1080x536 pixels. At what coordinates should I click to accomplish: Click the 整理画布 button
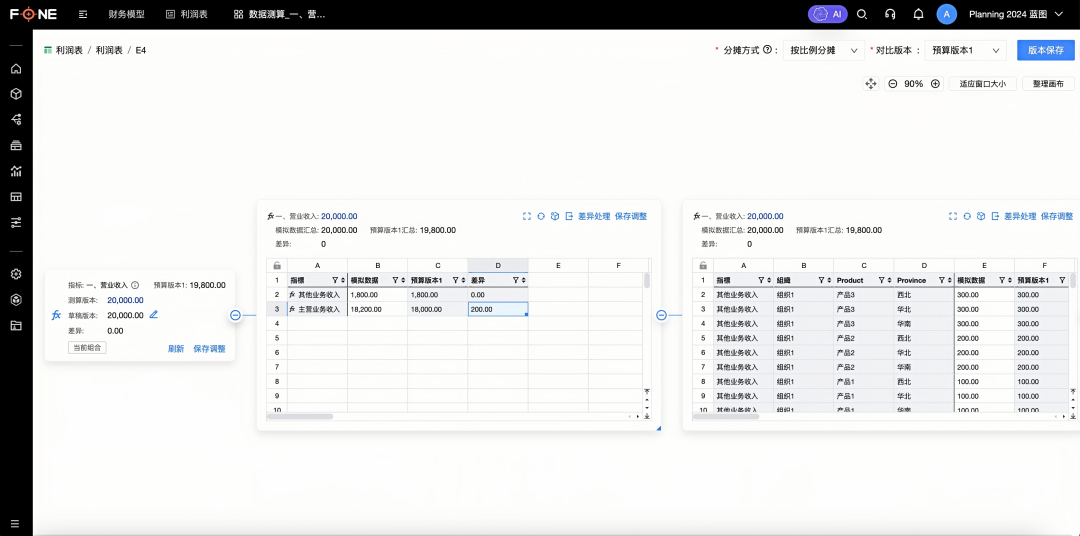tap(1048, 83)
